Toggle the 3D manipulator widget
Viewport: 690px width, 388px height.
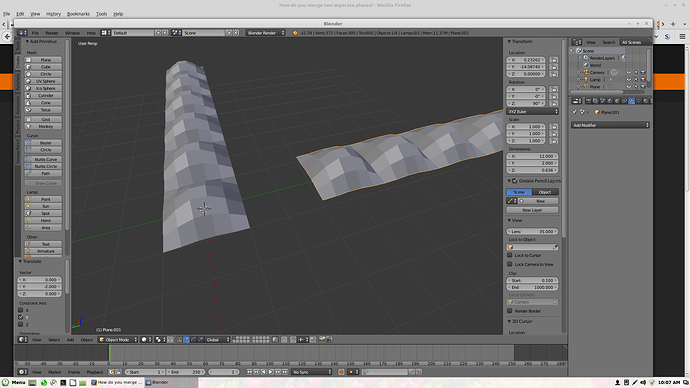click(179, 340)
